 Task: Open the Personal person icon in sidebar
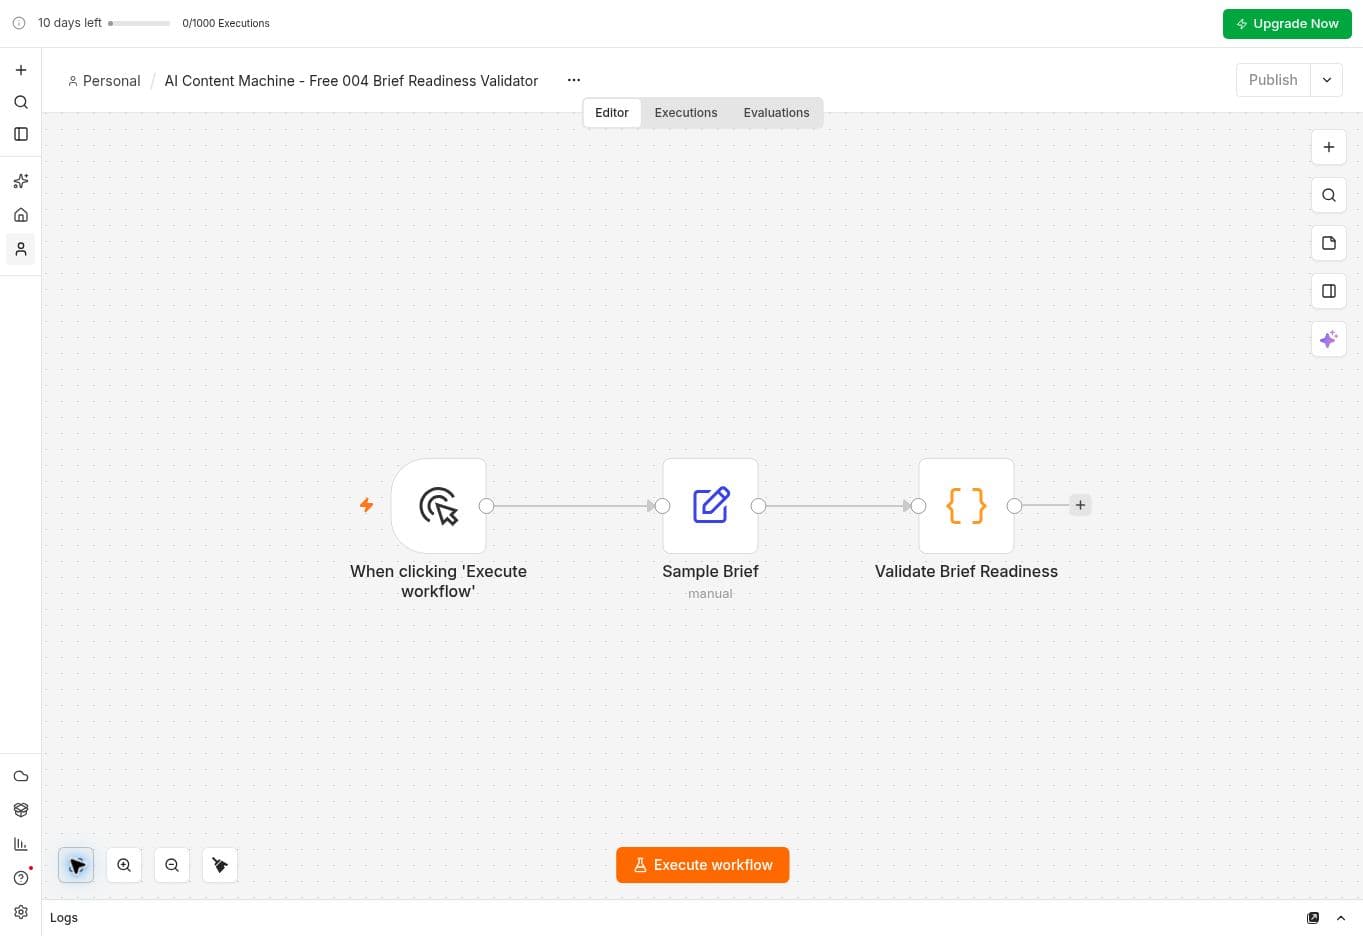(21, 249)
